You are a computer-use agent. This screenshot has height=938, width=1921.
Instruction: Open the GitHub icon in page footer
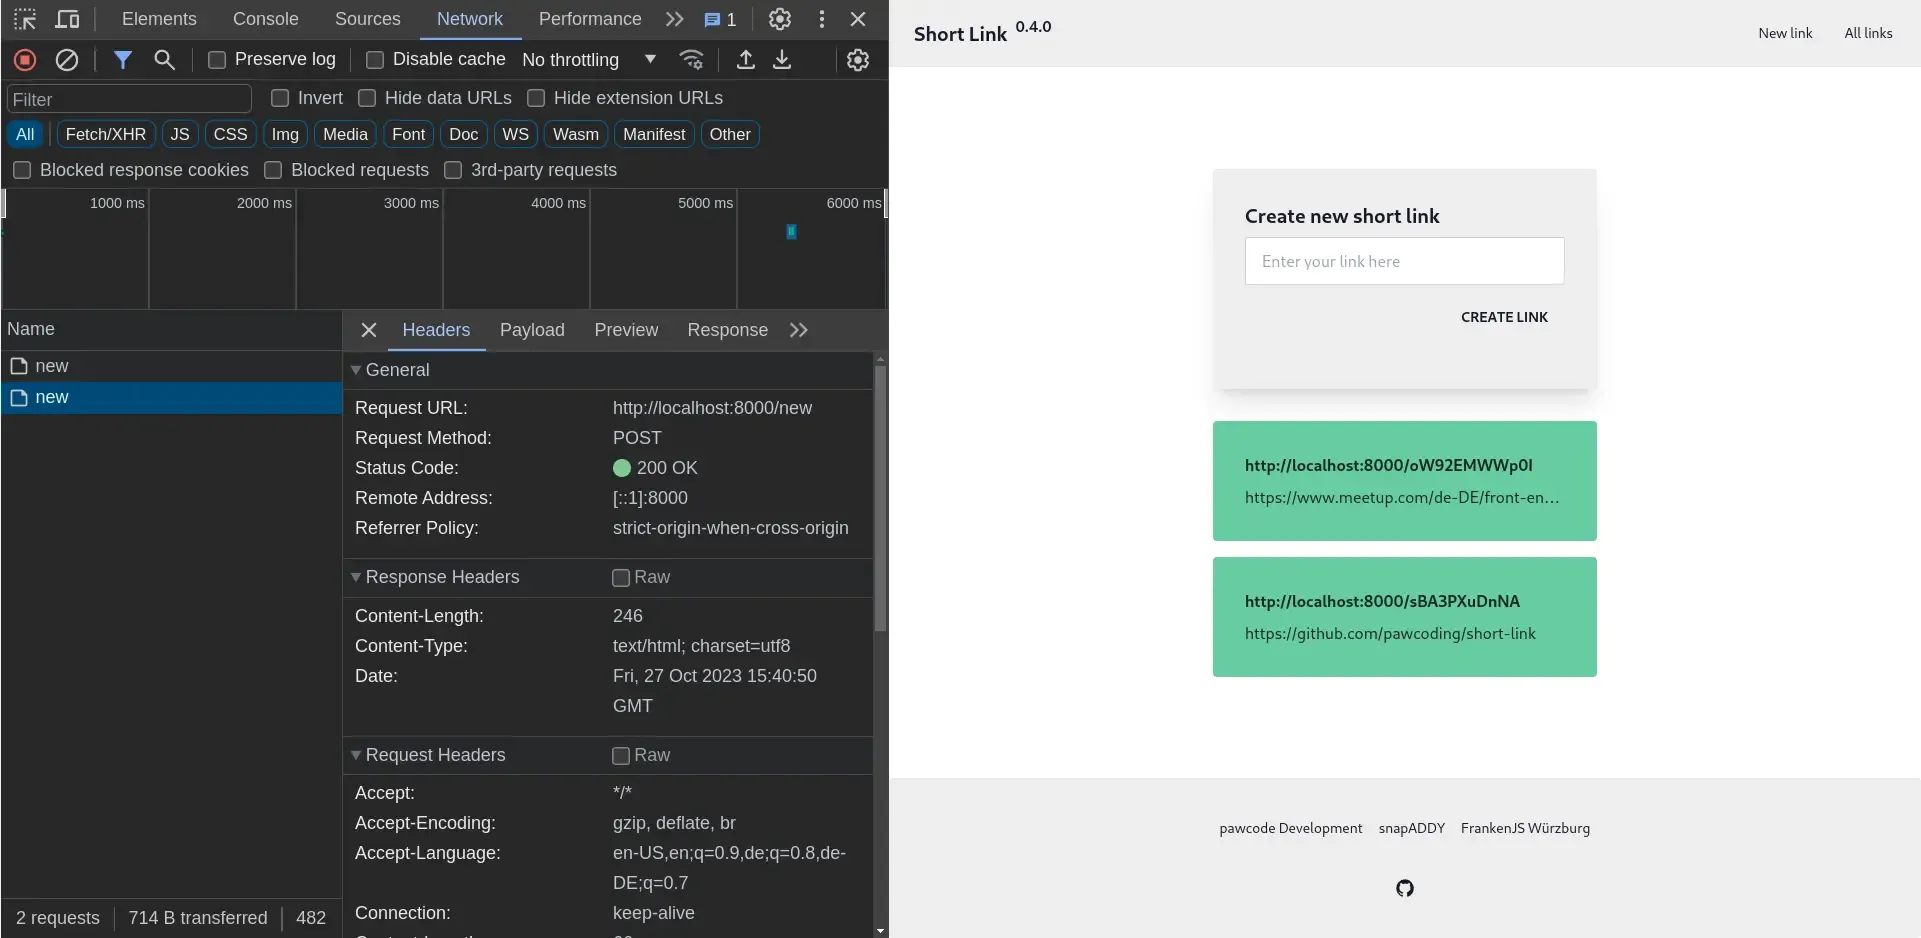point(1404,888)
